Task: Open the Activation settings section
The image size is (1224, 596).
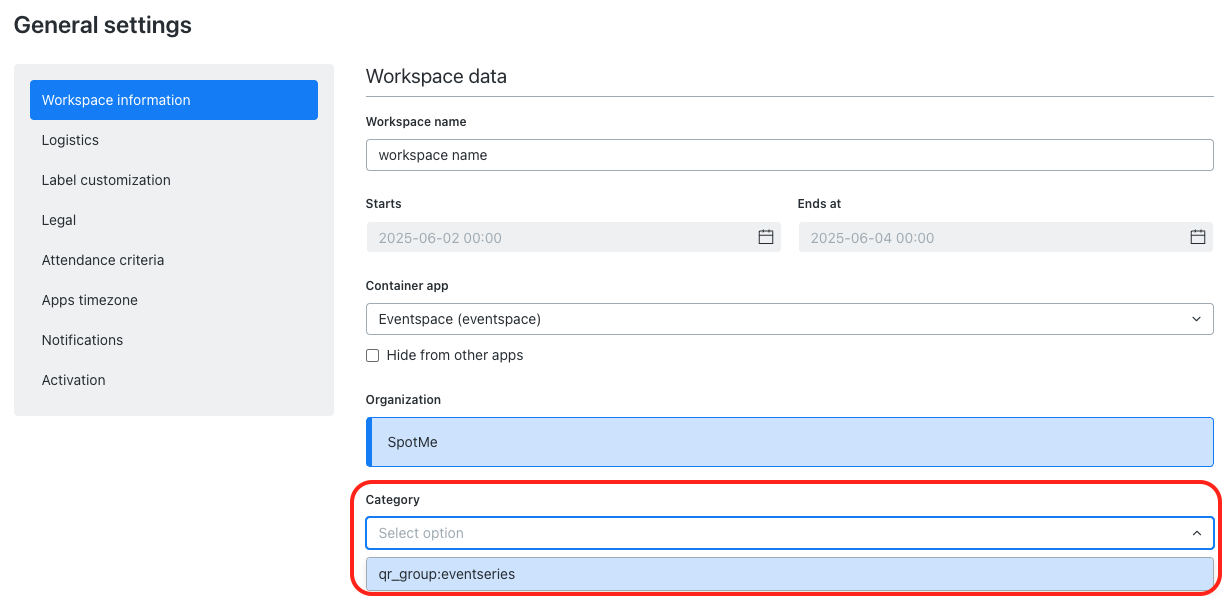Action: point(73,380)
